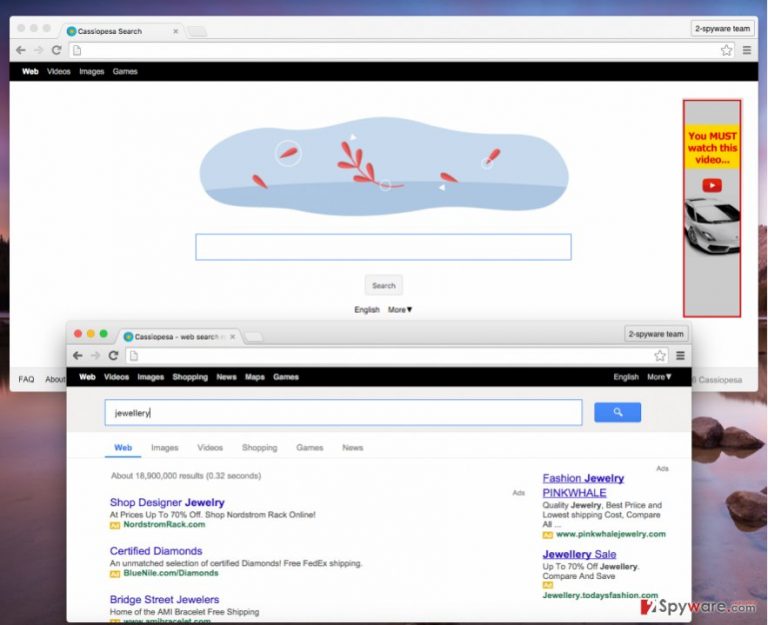Open Chrome menu in front results window
The height and width of the screenshot is (625, 768).
(x=680, y=356)
